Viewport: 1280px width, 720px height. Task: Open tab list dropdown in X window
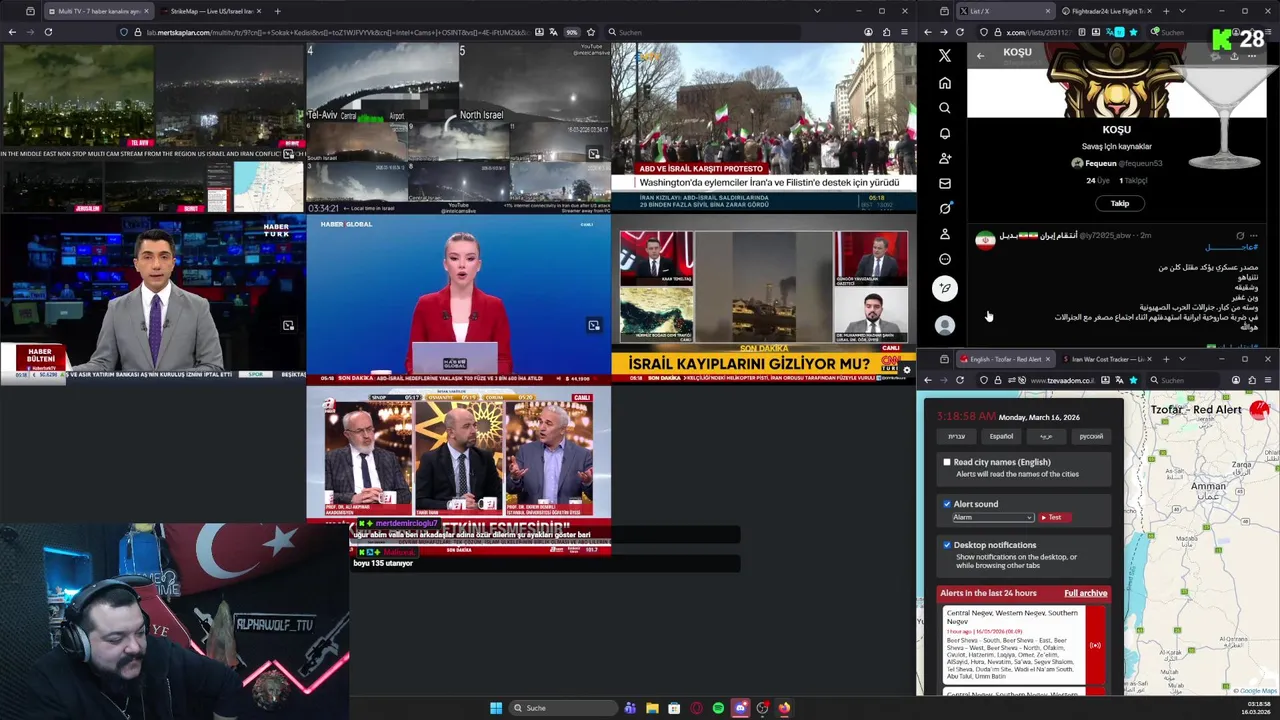pos(1182,11)
